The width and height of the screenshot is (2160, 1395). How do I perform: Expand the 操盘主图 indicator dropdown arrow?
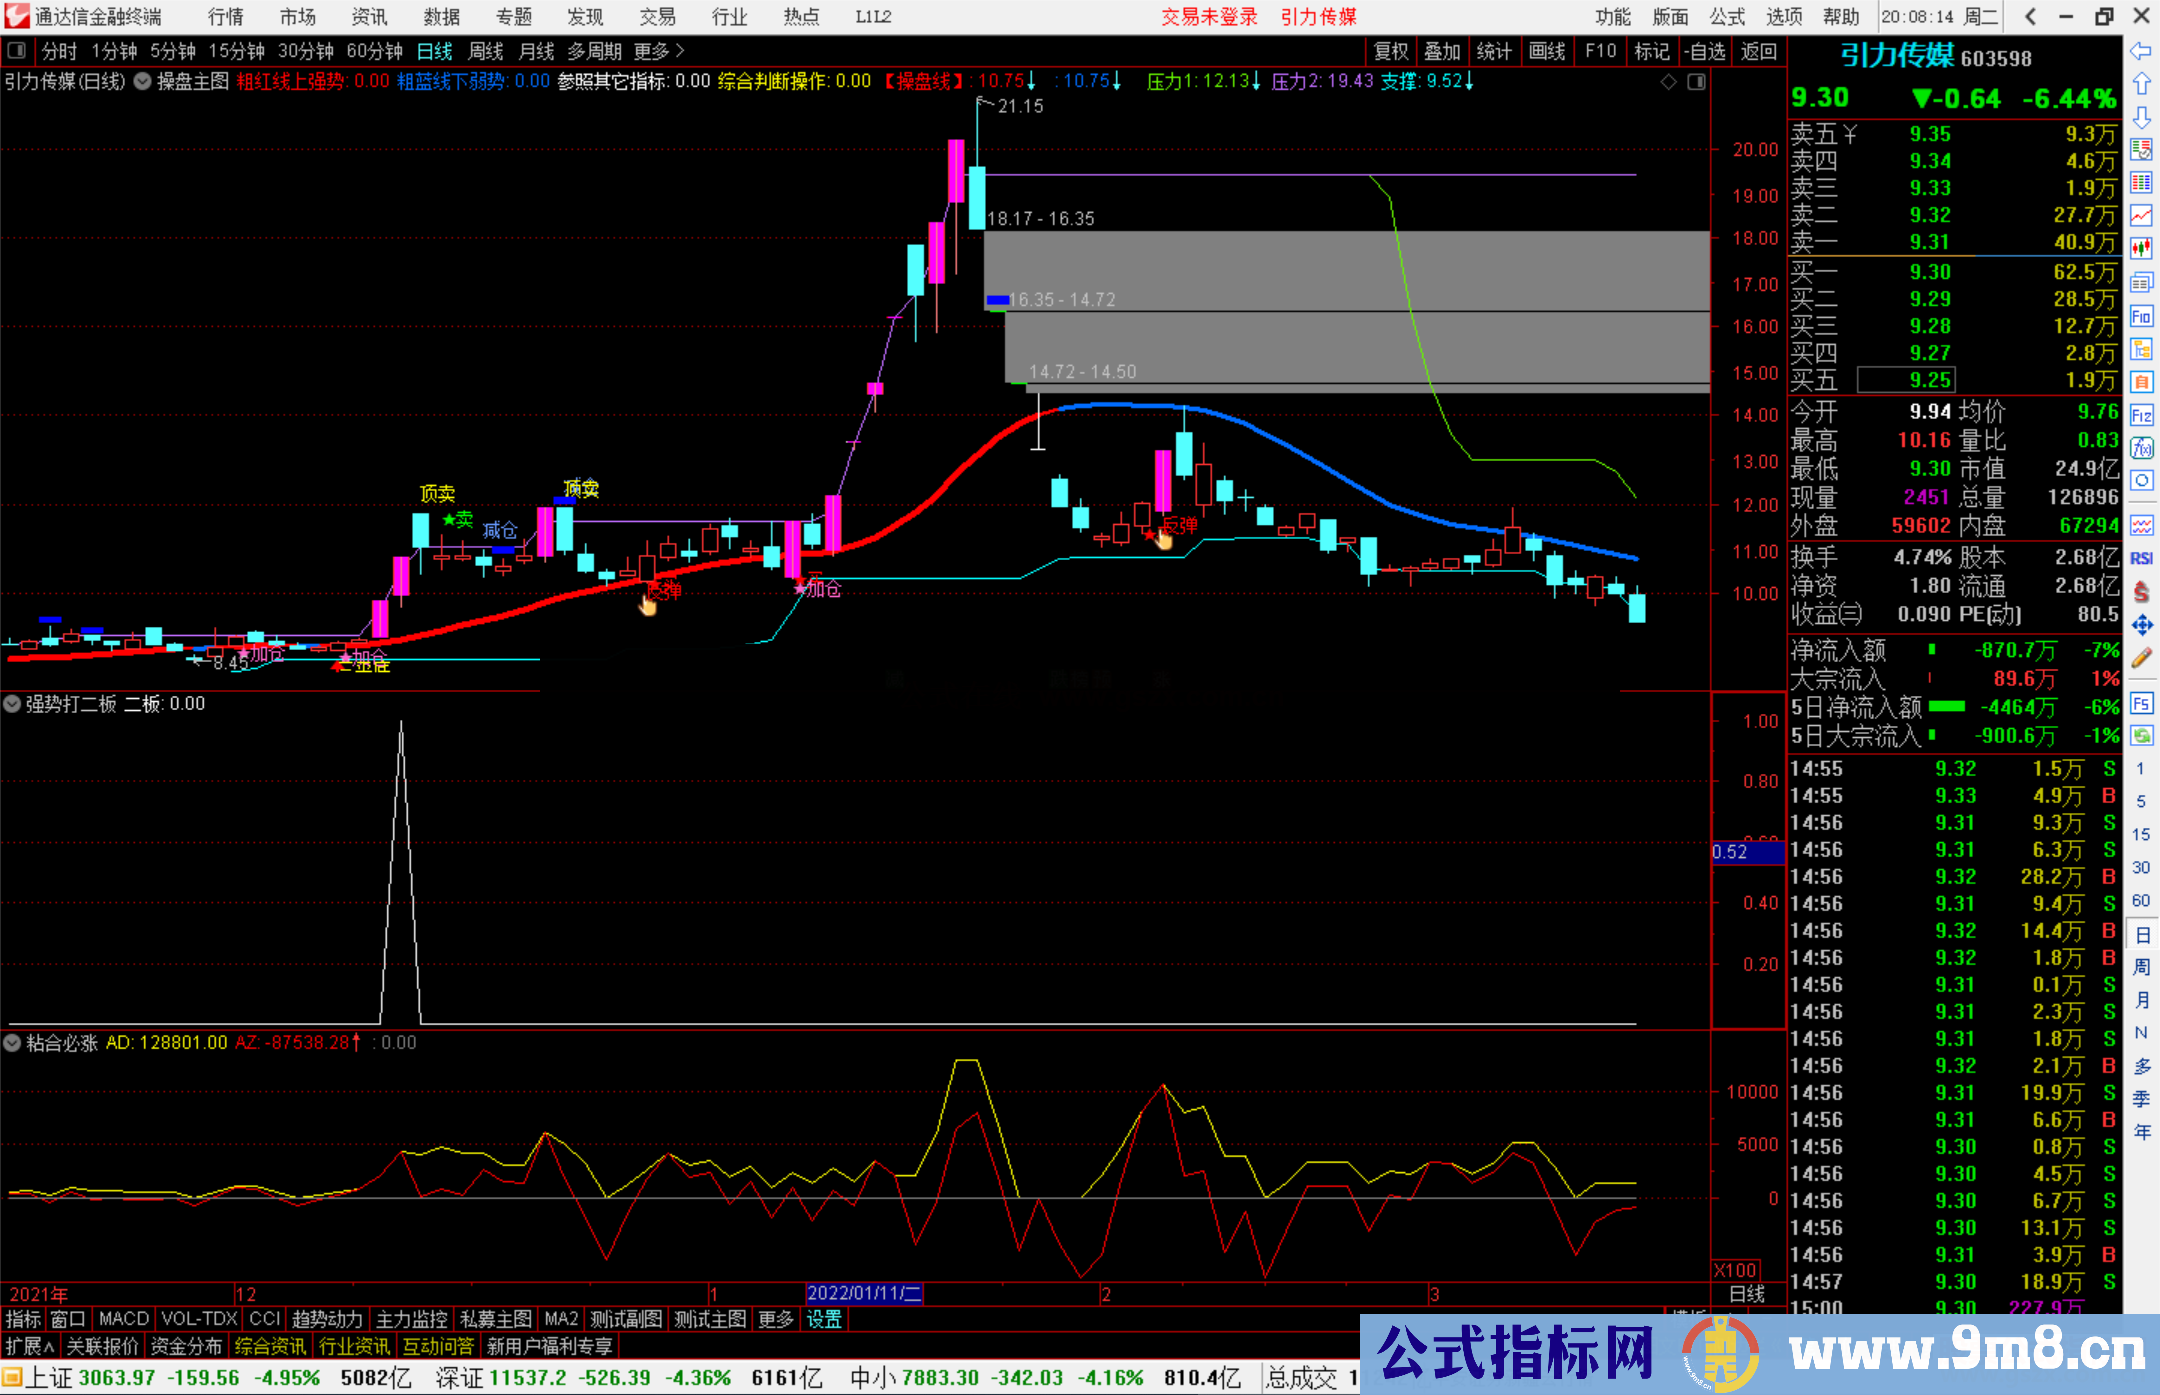tap(143, 81)
